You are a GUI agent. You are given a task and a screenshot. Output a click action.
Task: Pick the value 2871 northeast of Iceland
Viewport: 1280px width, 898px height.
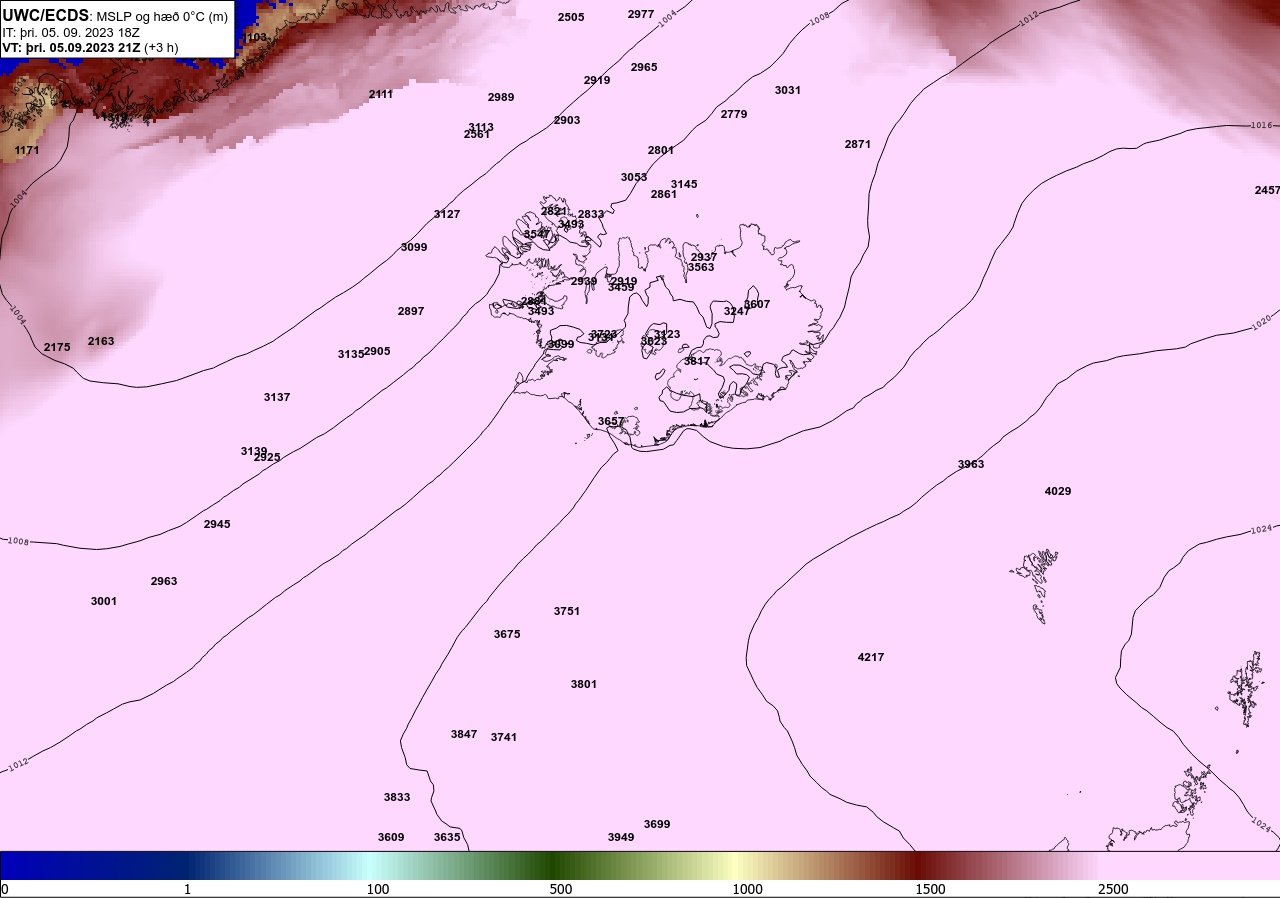[858, 144]
